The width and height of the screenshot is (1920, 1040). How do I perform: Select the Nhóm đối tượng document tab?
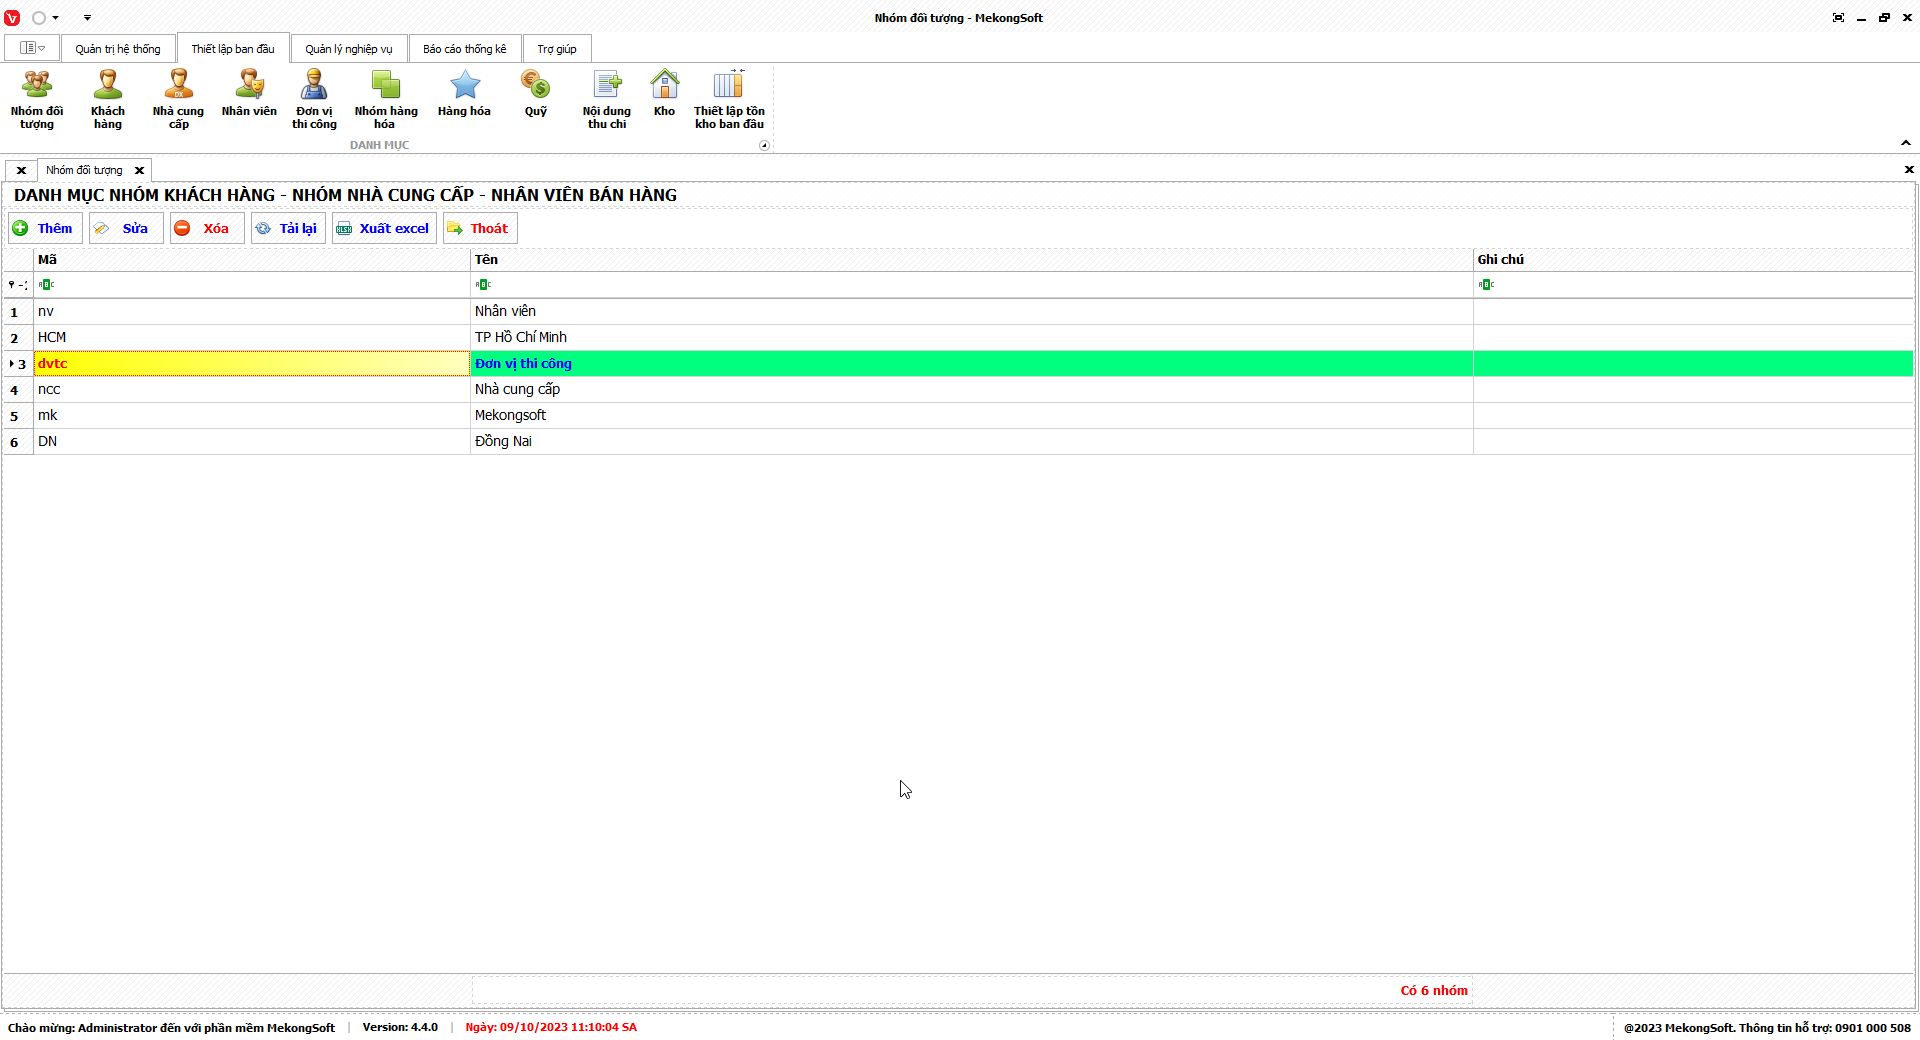click(x=84, y=170)
